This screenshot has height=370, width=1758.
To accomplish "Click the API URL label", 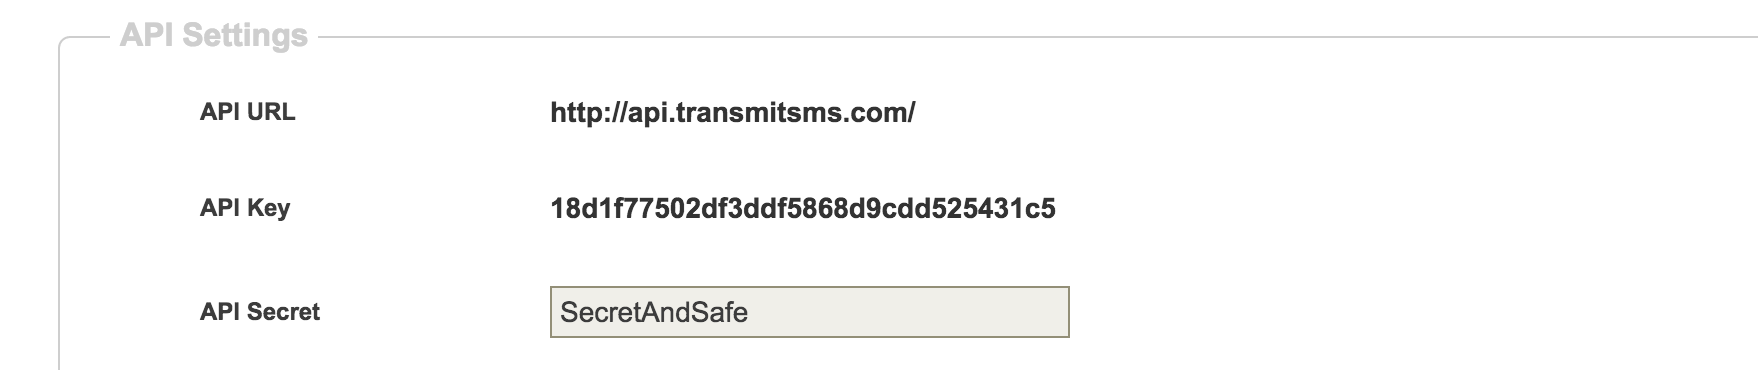I will coord(247,112).
